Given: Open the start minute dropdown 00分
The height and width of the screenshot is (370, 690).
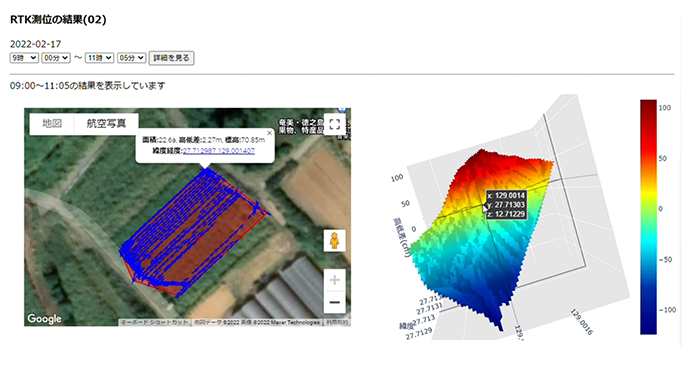Looking at the screenshot, I should pos(56,58).
